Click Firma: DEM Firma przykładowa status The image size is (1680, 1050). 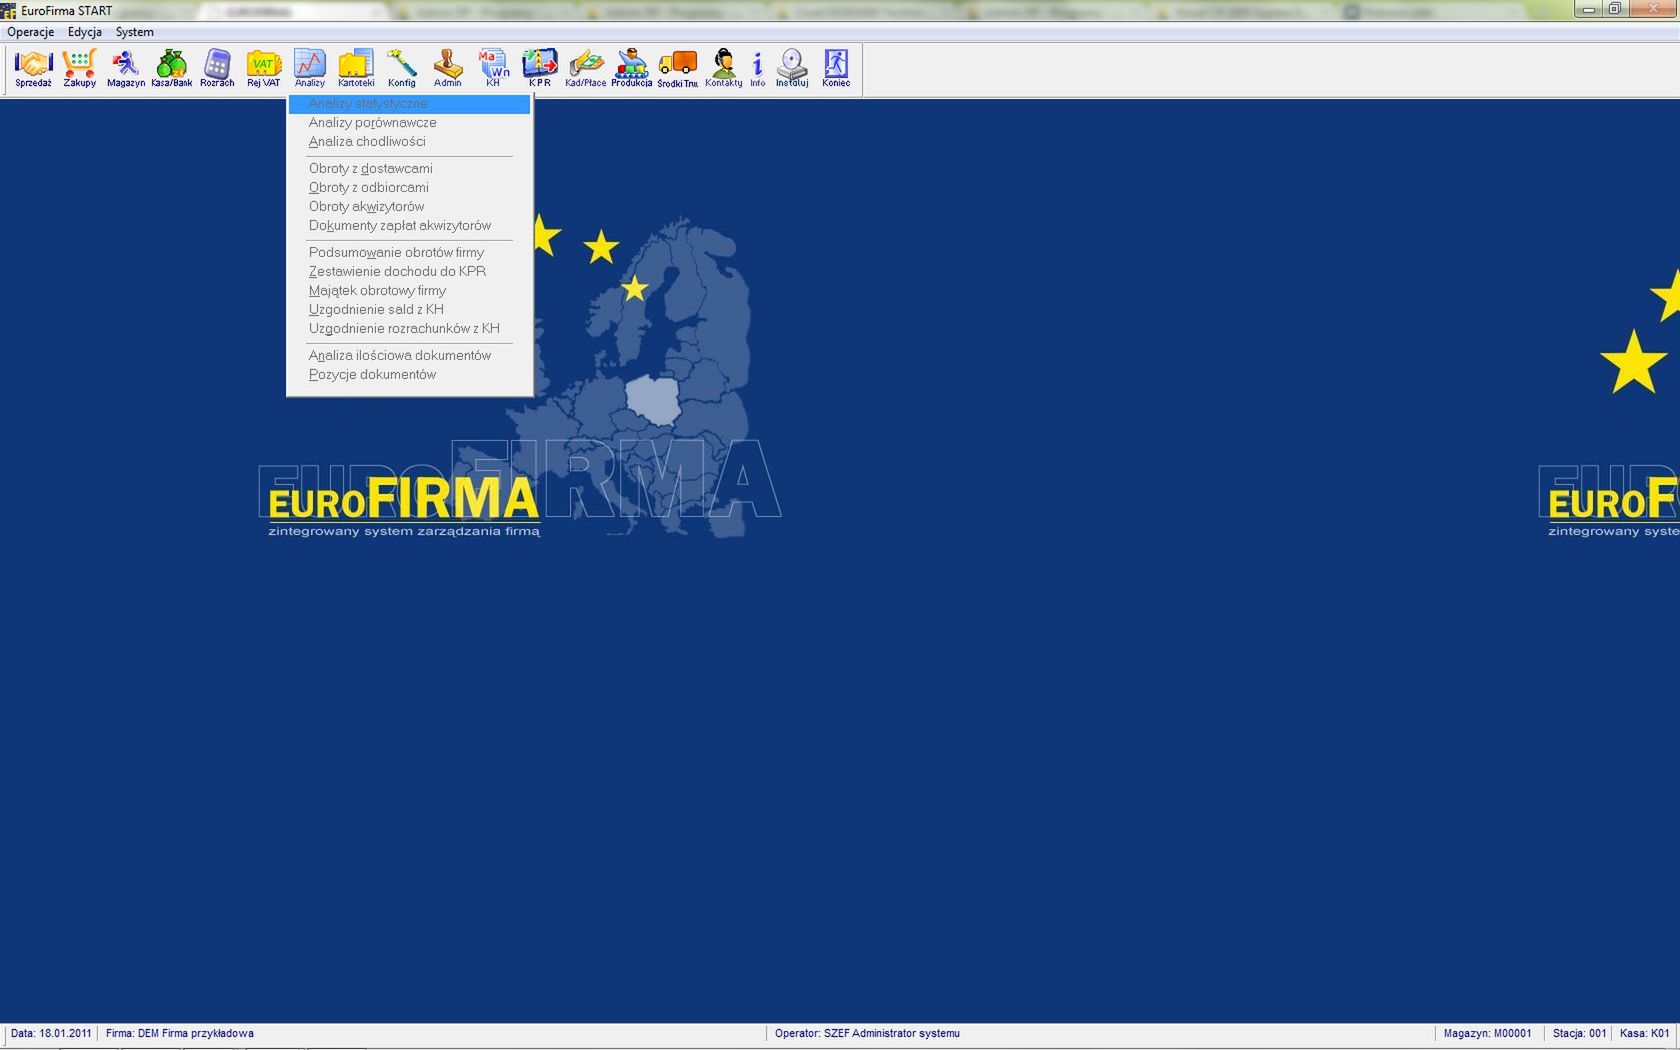tap(180, 1034)
